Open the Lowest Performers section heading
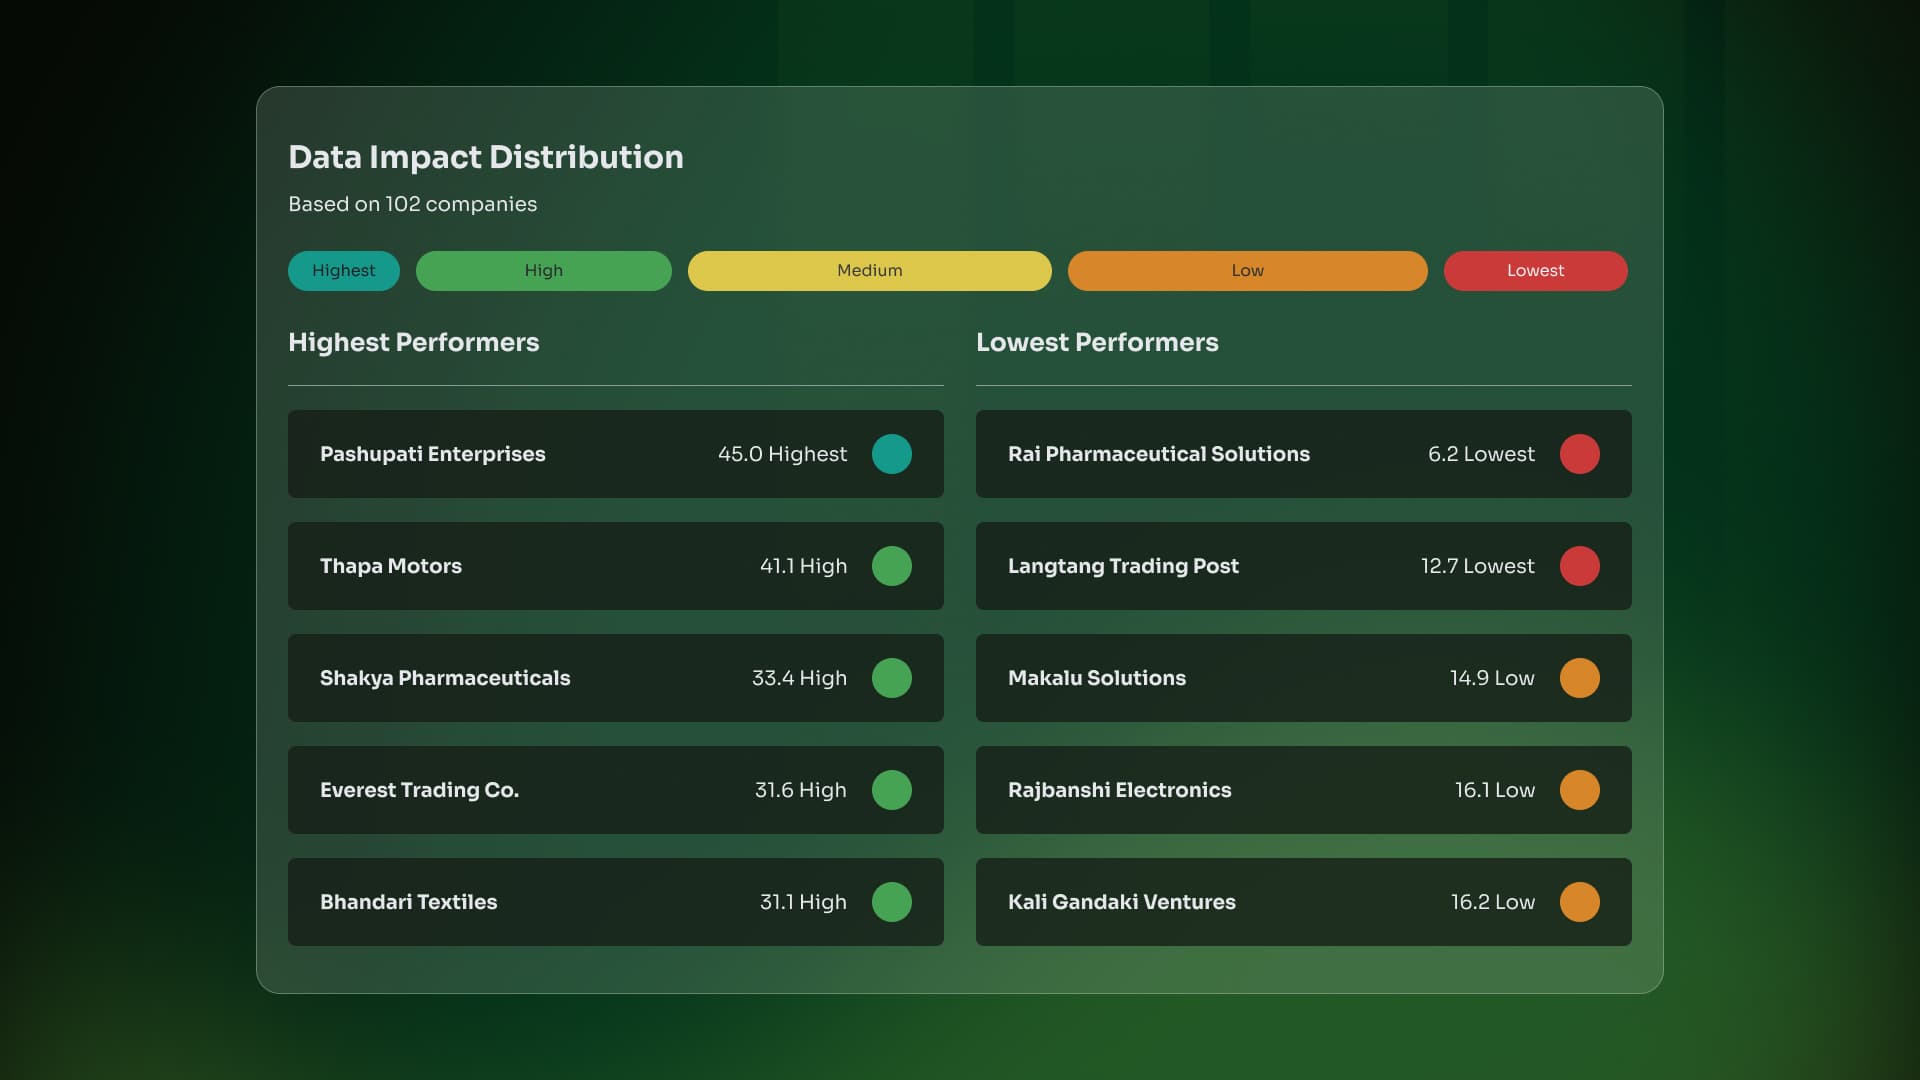This screenshot has width=1920, height=1080. coord(1097,342)
